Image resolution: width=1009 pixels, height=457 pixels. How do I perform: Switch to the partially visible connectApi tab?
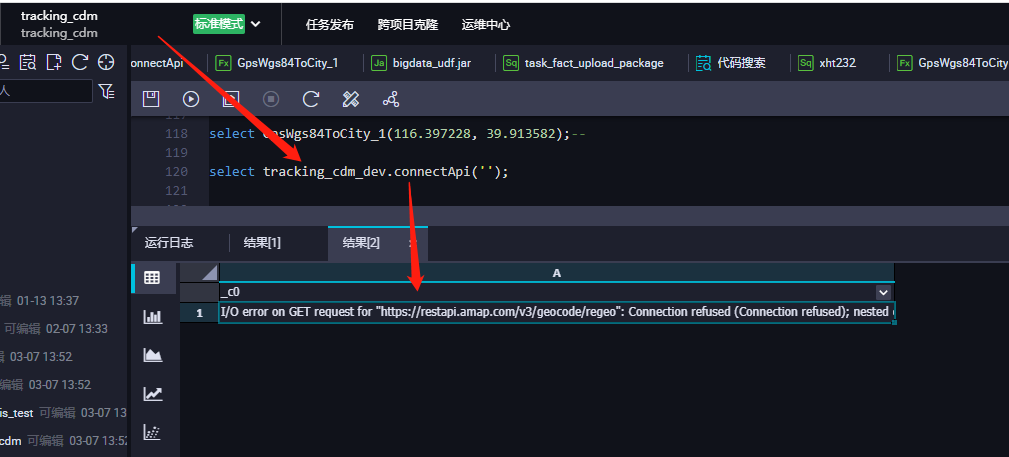pos(157,63)
